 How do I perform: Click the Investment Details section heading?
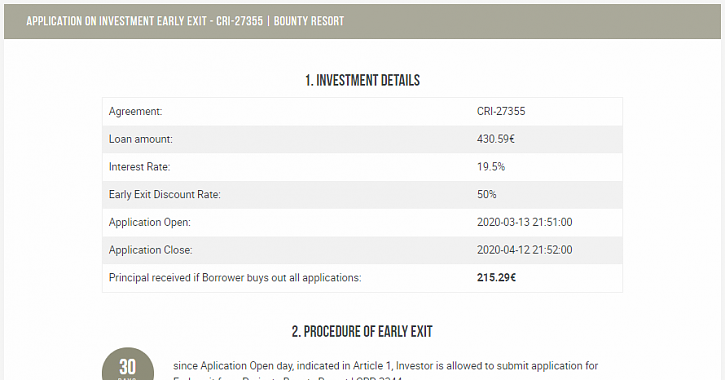click(362, 80)
